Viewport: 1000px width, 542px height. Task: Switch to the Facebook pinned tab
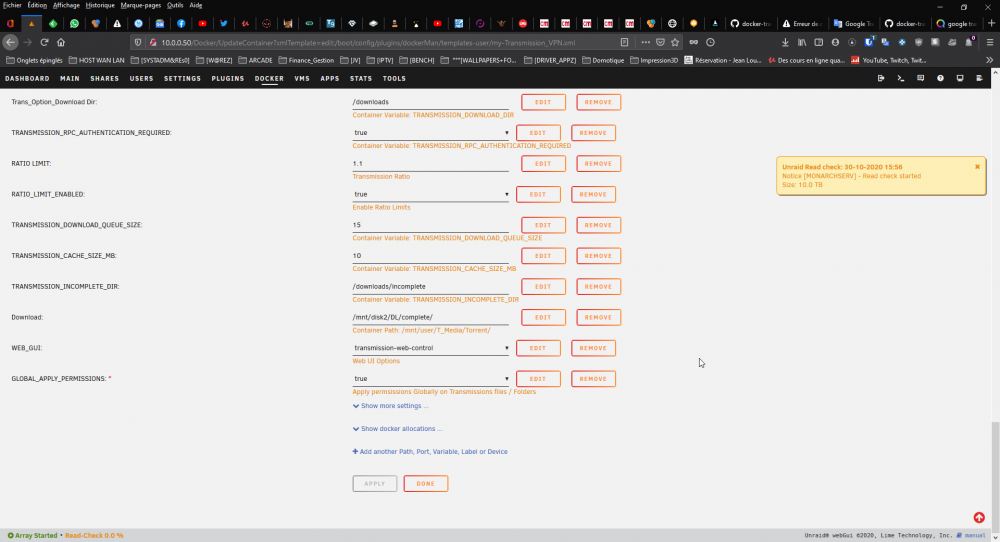point(181,24)
